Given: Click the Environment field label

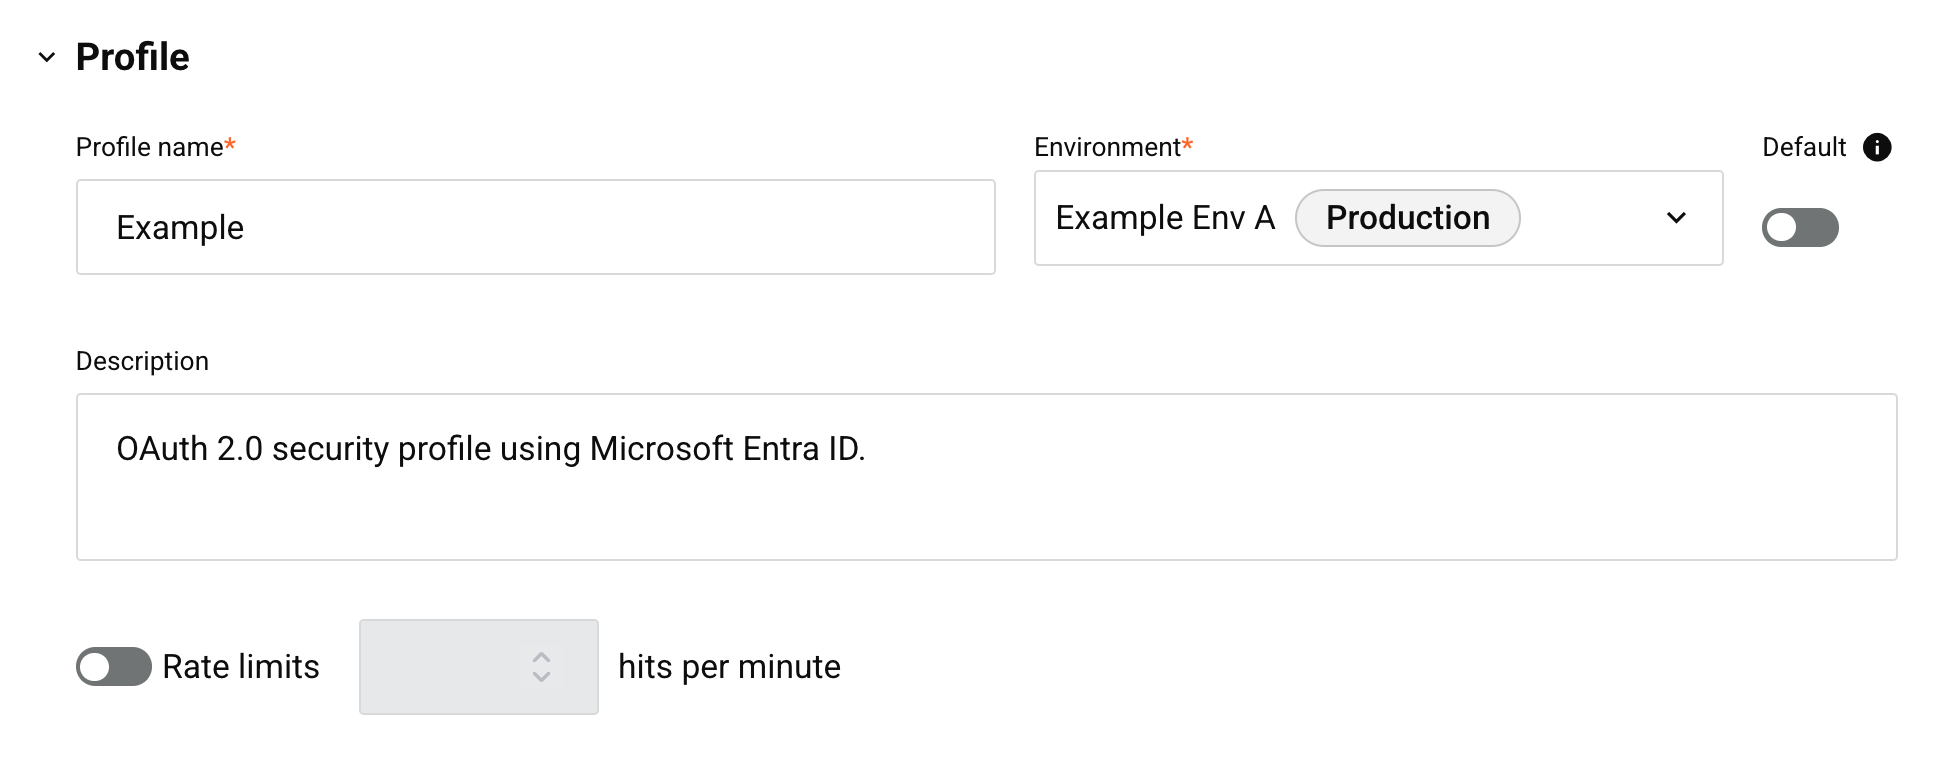Looking at the screenshot, I should tap(1114, 147).
